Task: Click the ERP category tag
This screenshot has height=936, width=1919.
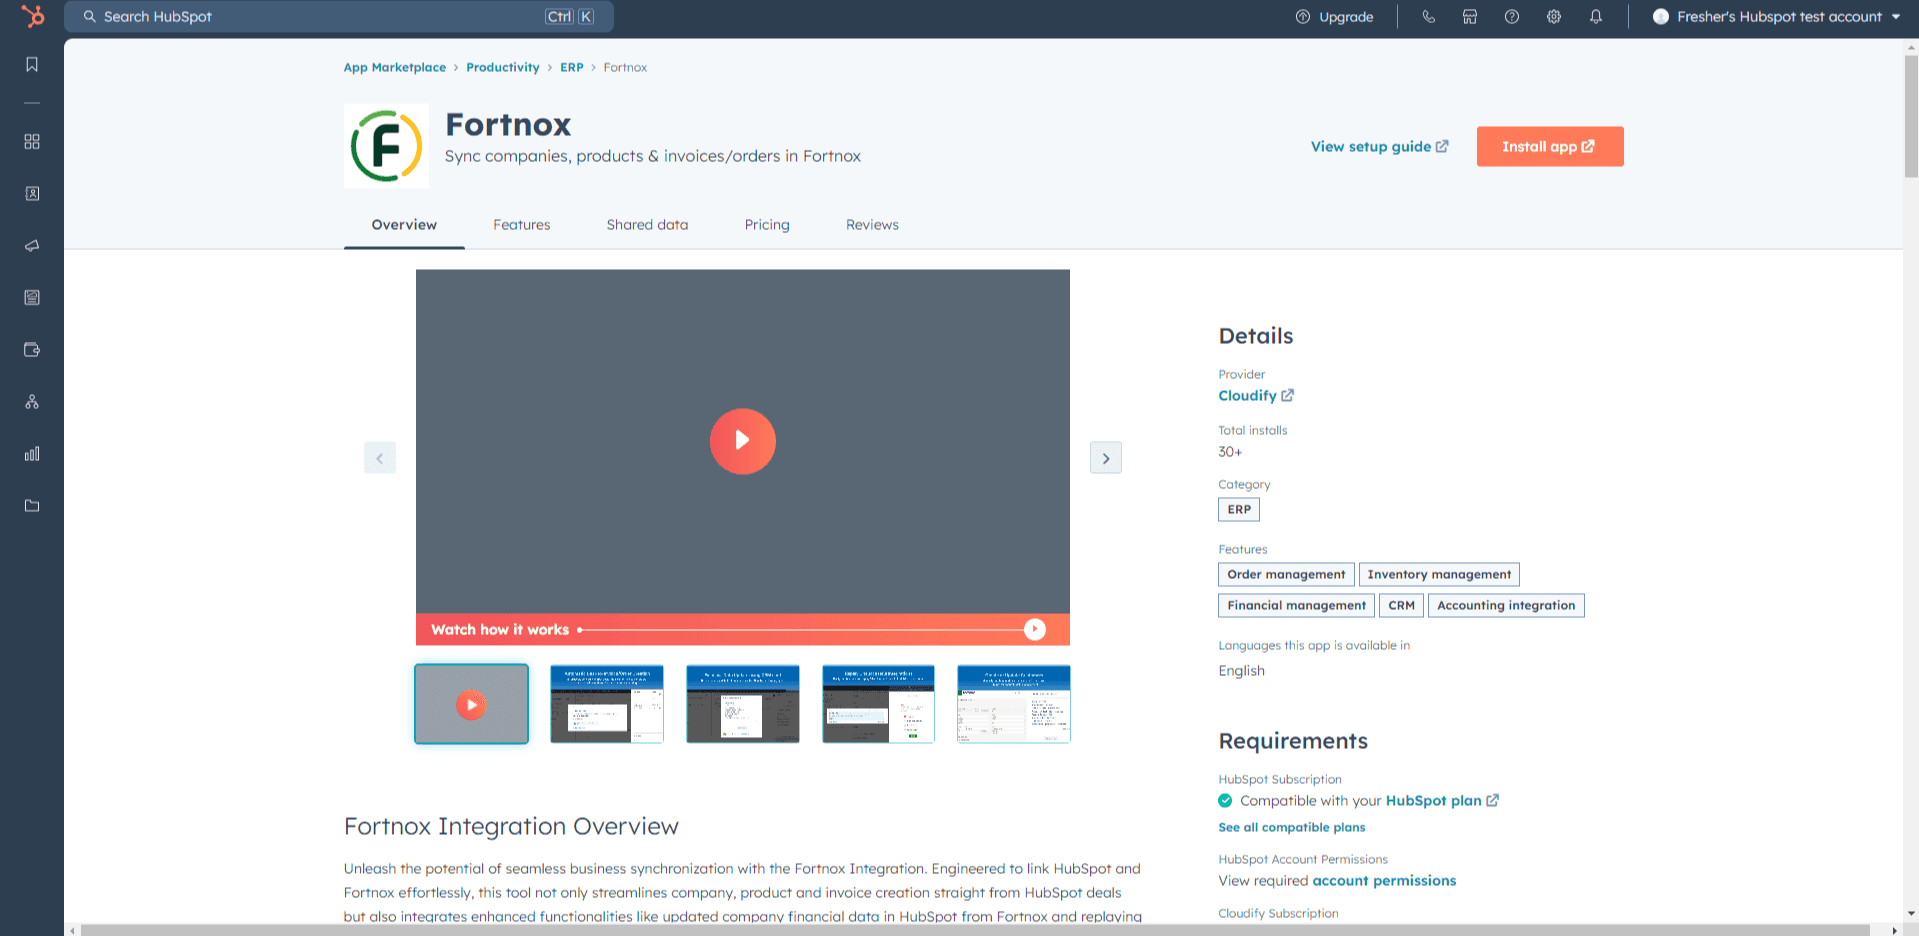Action: pyautogui.click(x=1239, y=510)
